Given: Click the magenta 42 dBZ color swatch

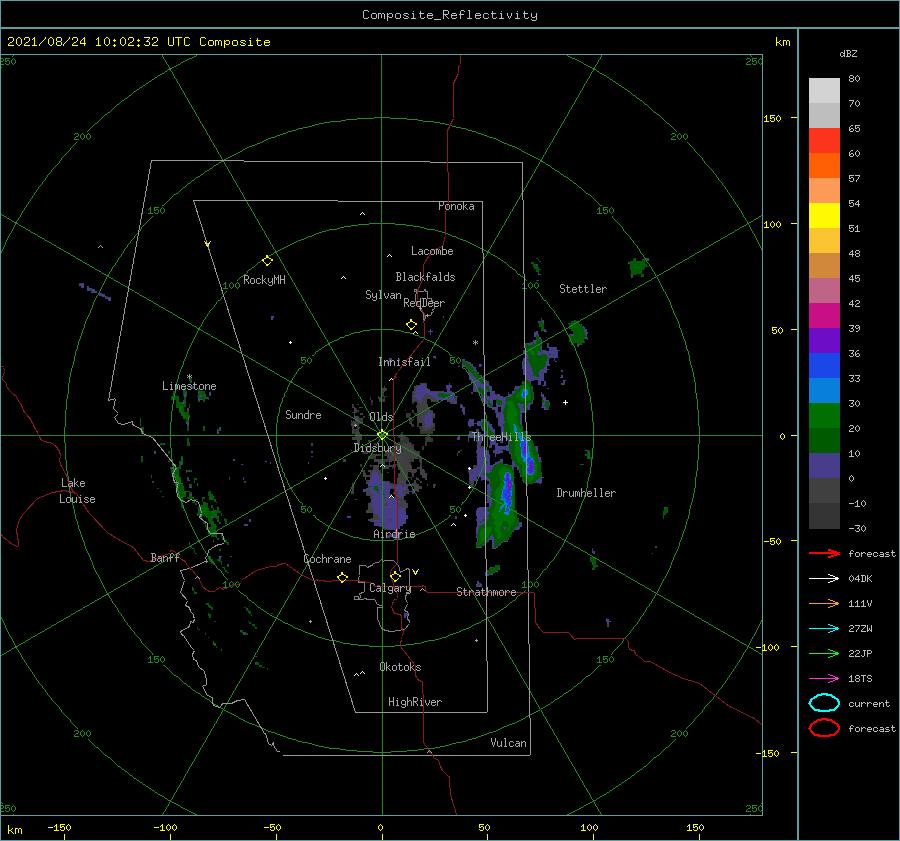Looking at the screenshot, I should pos(824,316).
